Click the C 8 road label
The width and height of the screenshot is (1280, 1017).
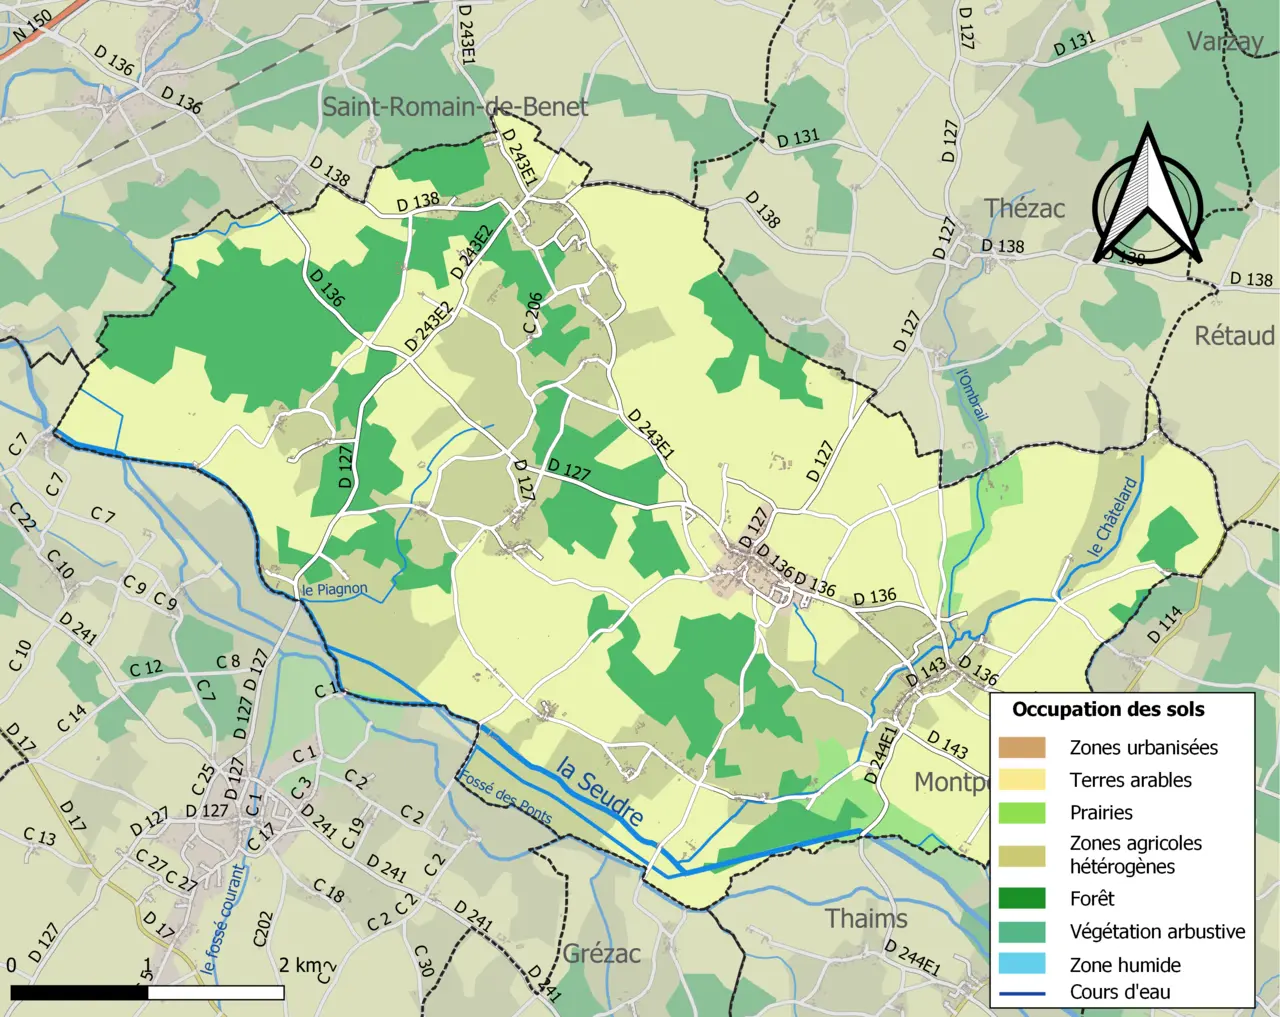pos(229,661)
